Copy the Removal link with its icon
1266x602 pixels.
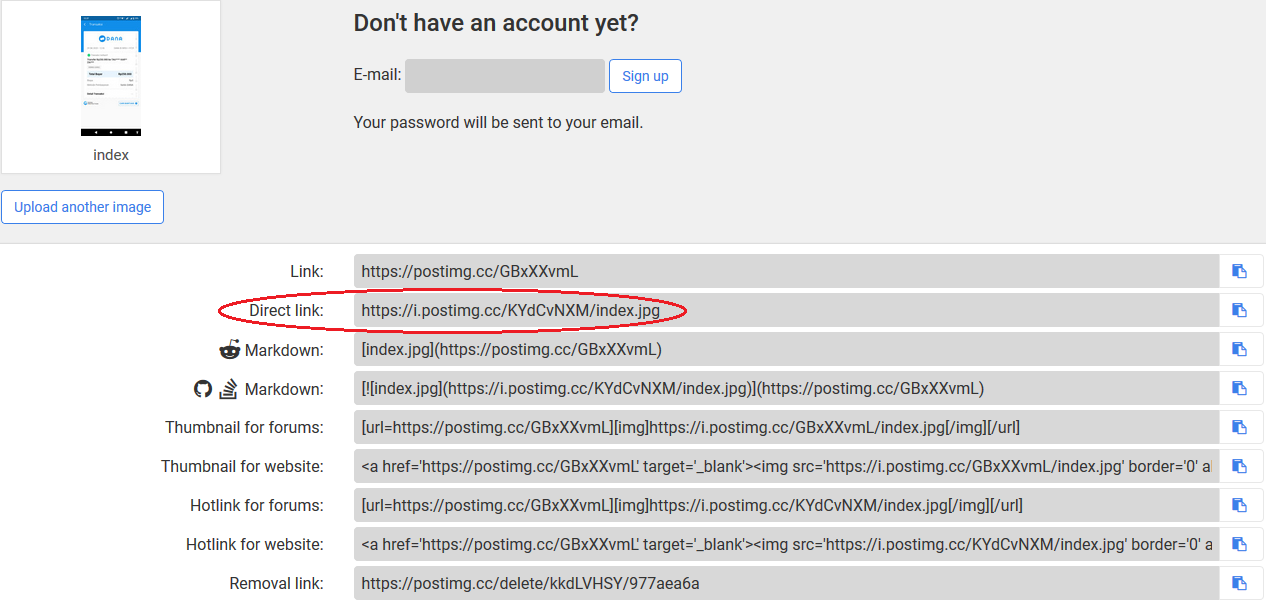click(x=1240, y=583)
